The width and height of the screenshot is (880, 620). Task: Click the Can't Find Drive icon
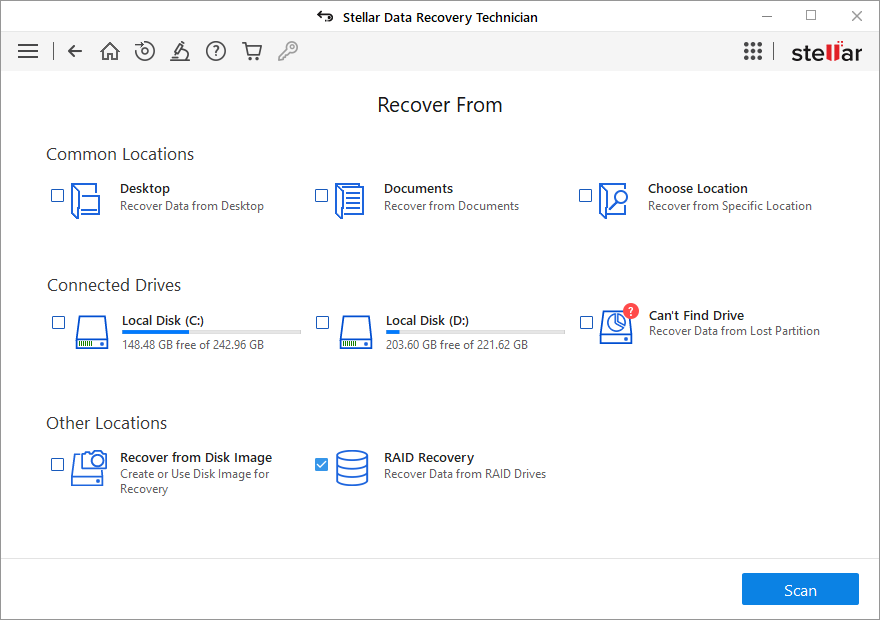point(616,327)
